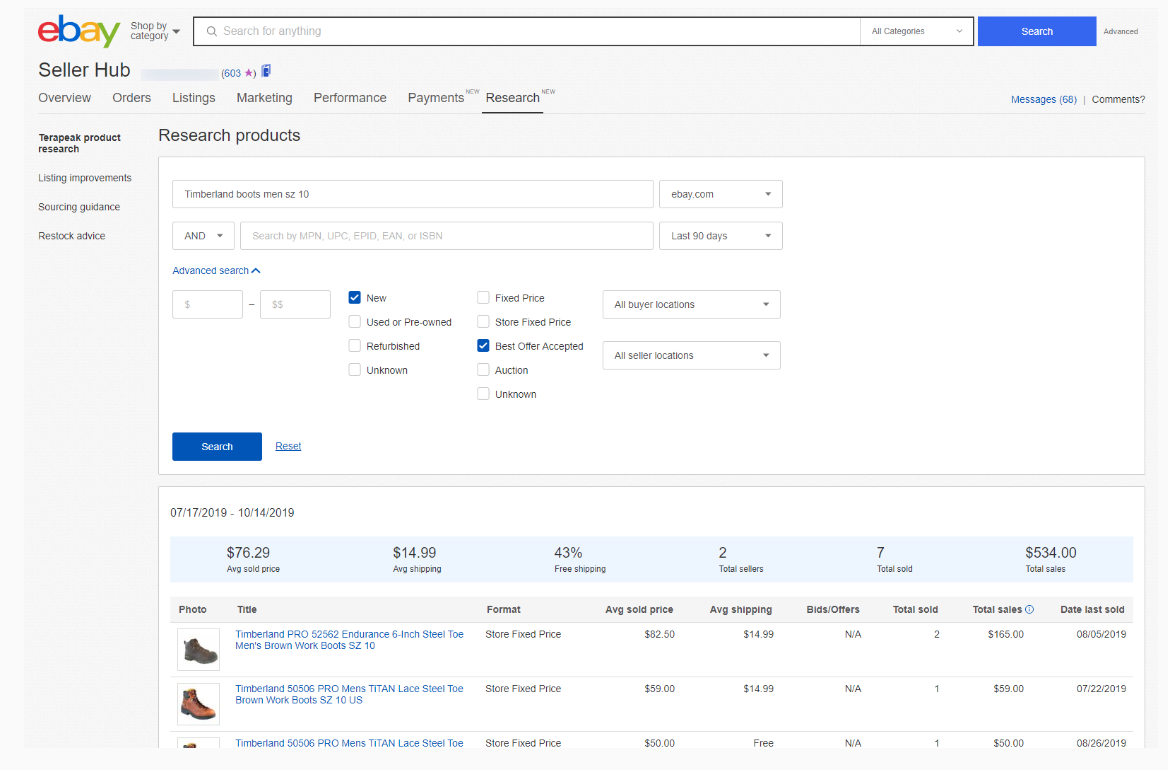Go to the Overview tab
The width and height of the screenshot is (1168, 770).
point(65,98)
